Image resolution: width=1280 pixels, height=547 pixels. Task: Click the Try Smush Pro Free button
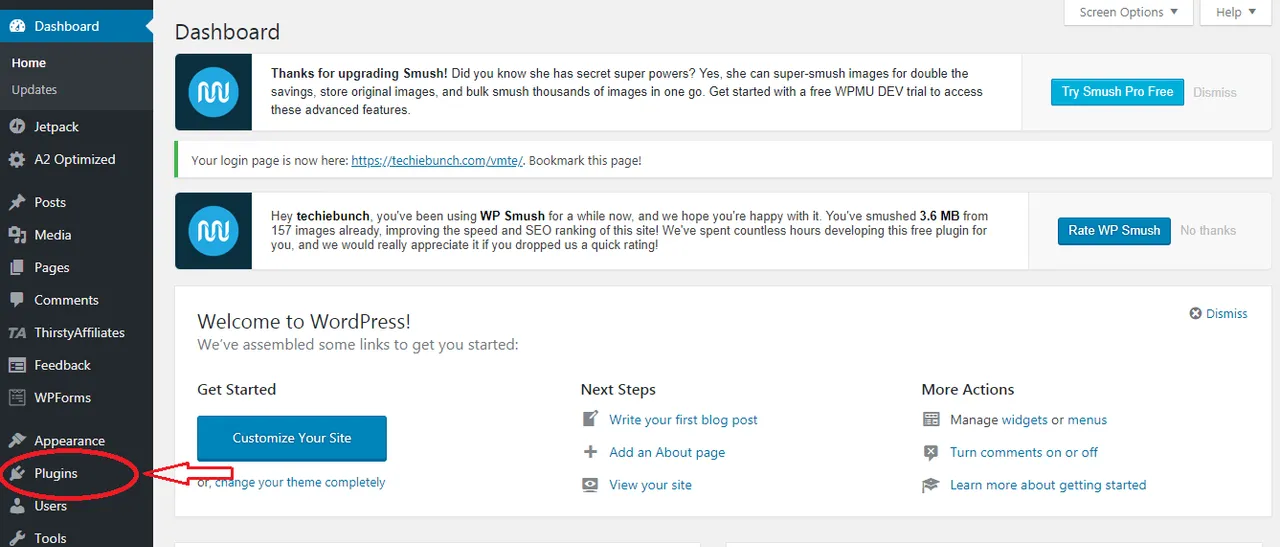[x=1117, y=92]
